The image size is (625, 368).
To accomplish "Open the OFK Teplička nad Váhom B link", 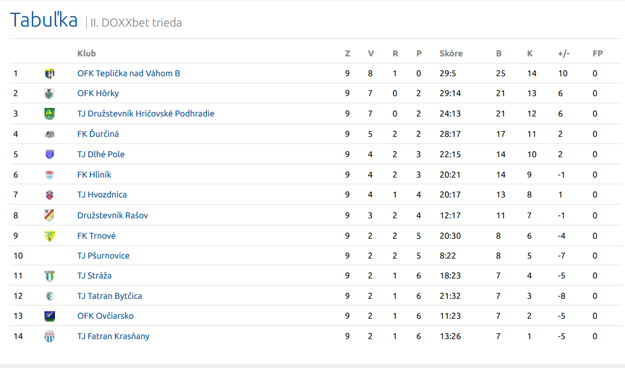I will point(129,73).
